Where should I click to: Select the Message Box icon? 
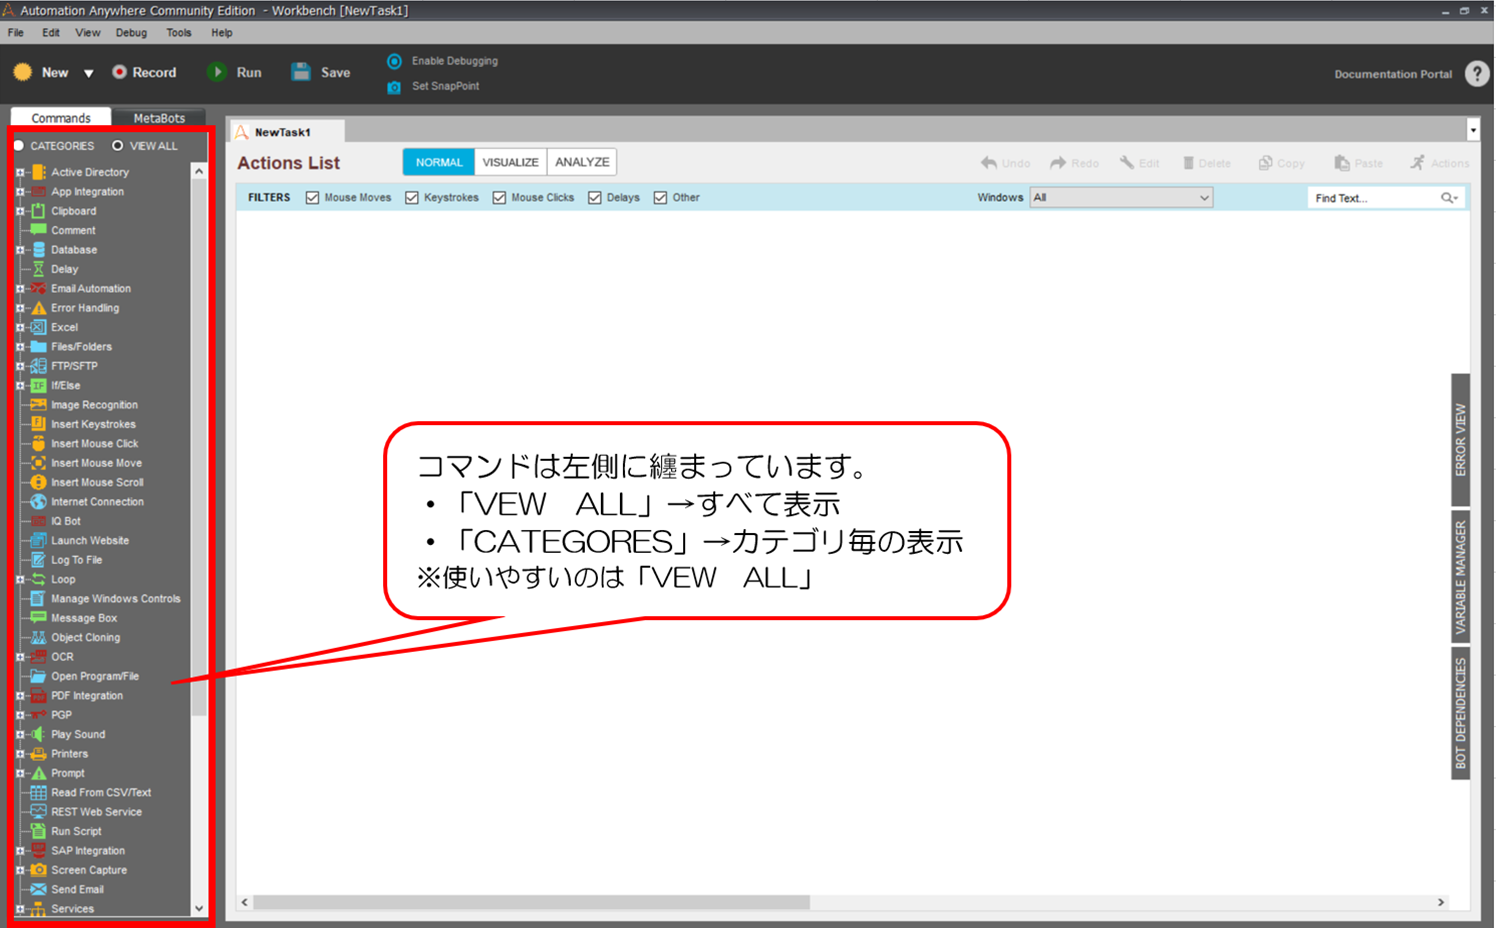(x=38, y=618)
